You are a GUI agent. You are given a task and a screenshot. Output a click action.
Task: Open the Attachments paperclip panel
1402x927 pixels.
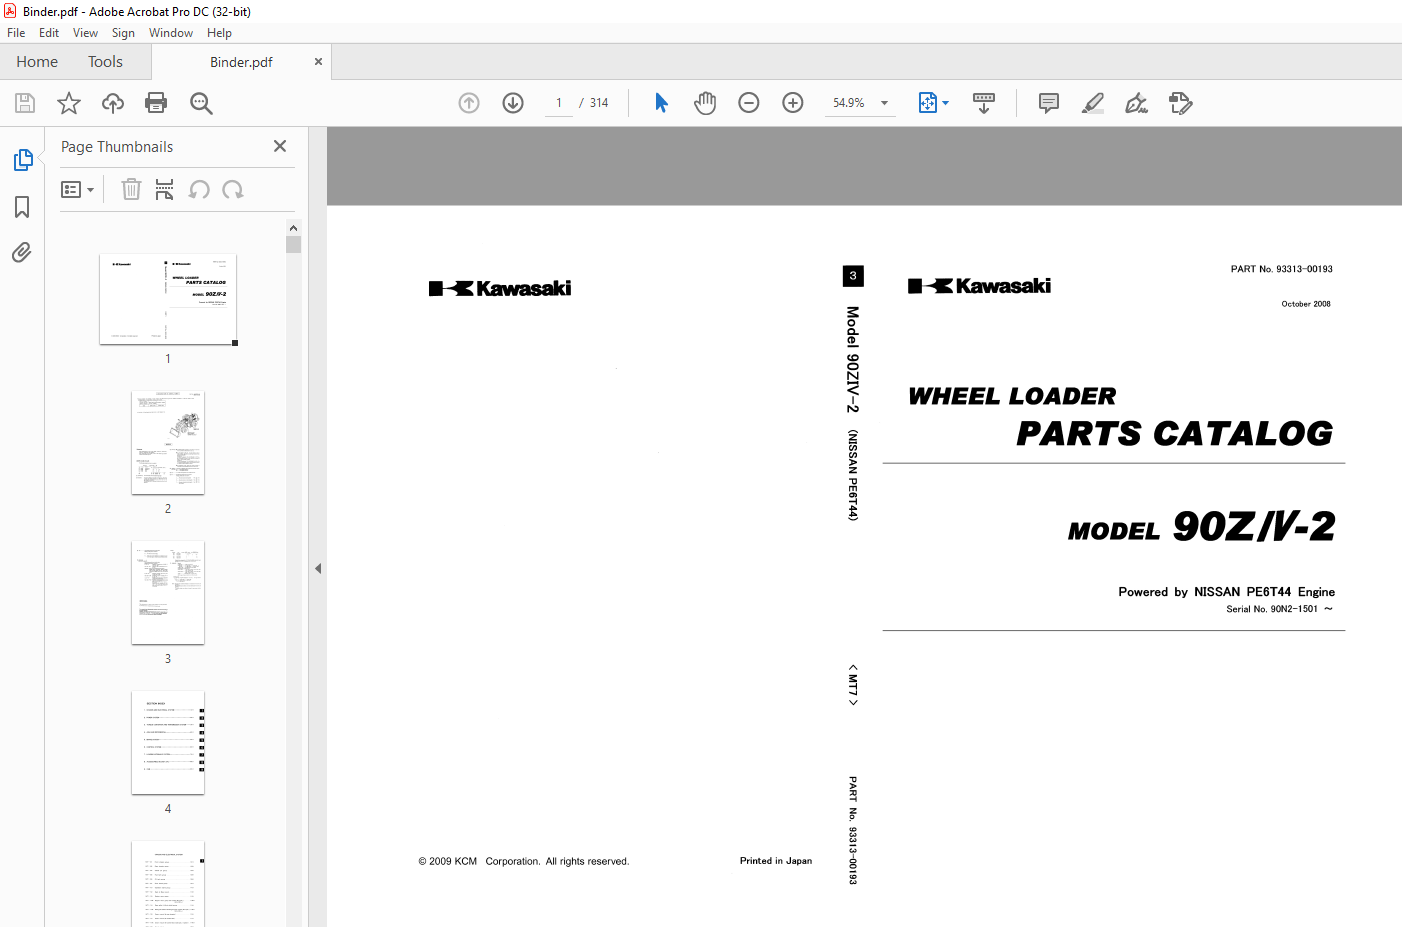[x=22, y=252]
